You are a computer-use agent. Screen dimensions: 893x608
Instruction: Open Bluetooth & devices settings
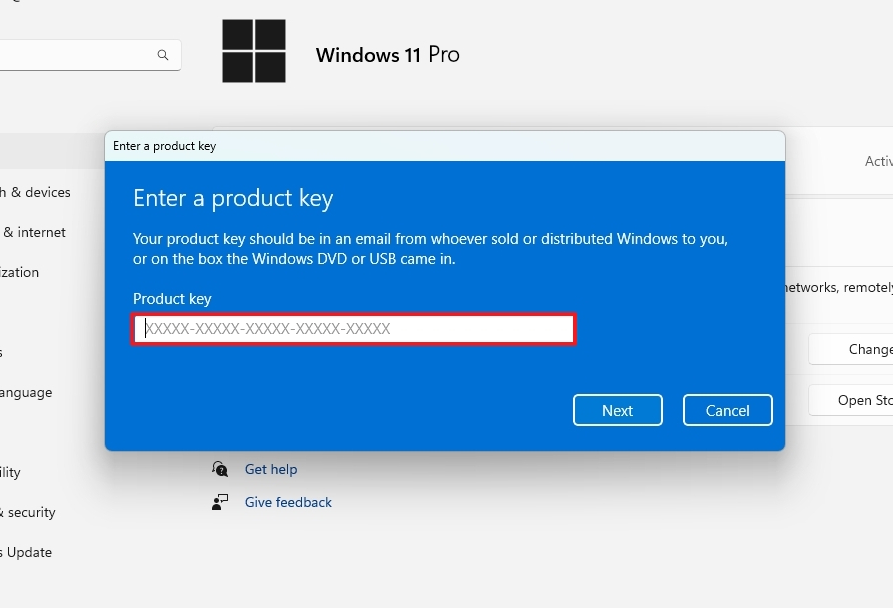pyautogui.click(x=35, y=192)
